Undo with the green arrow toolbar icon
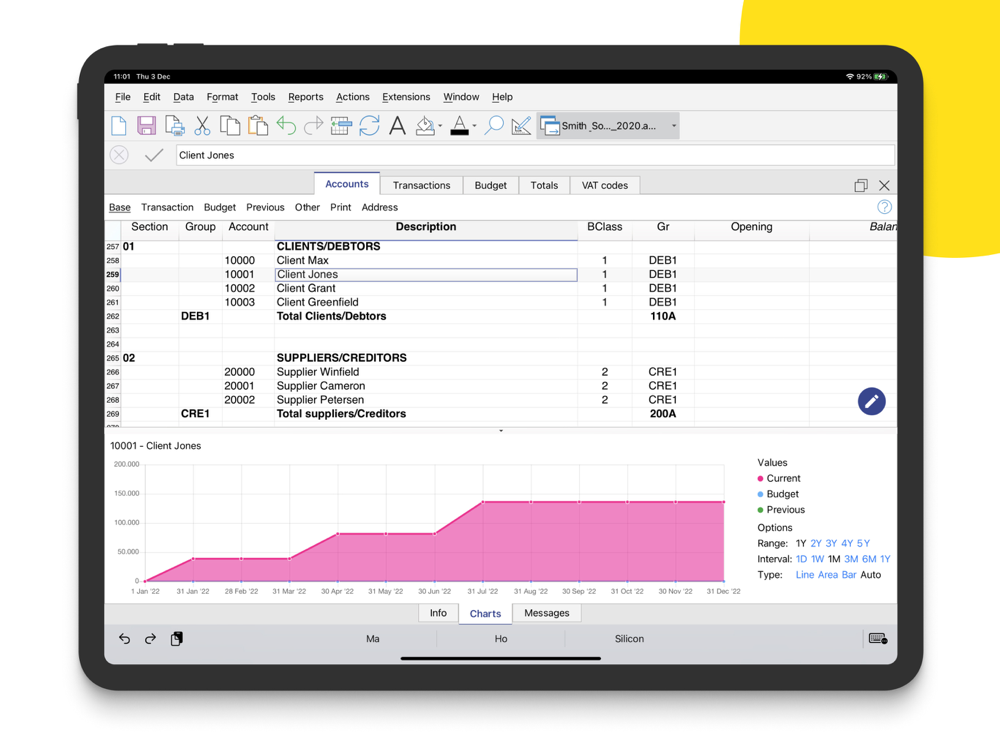 (286, 126)
